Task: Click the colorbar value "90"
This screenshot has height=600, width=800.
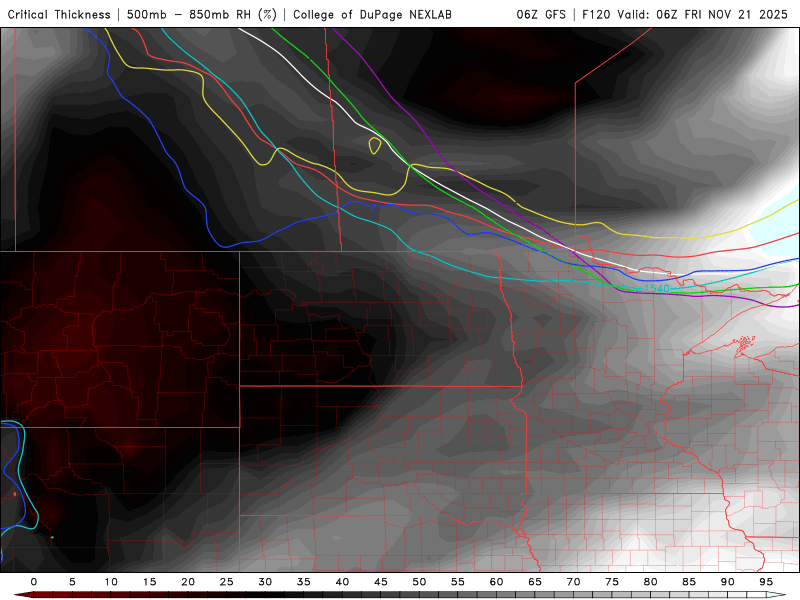Action: pyautogui.click(x=728, y=582)
